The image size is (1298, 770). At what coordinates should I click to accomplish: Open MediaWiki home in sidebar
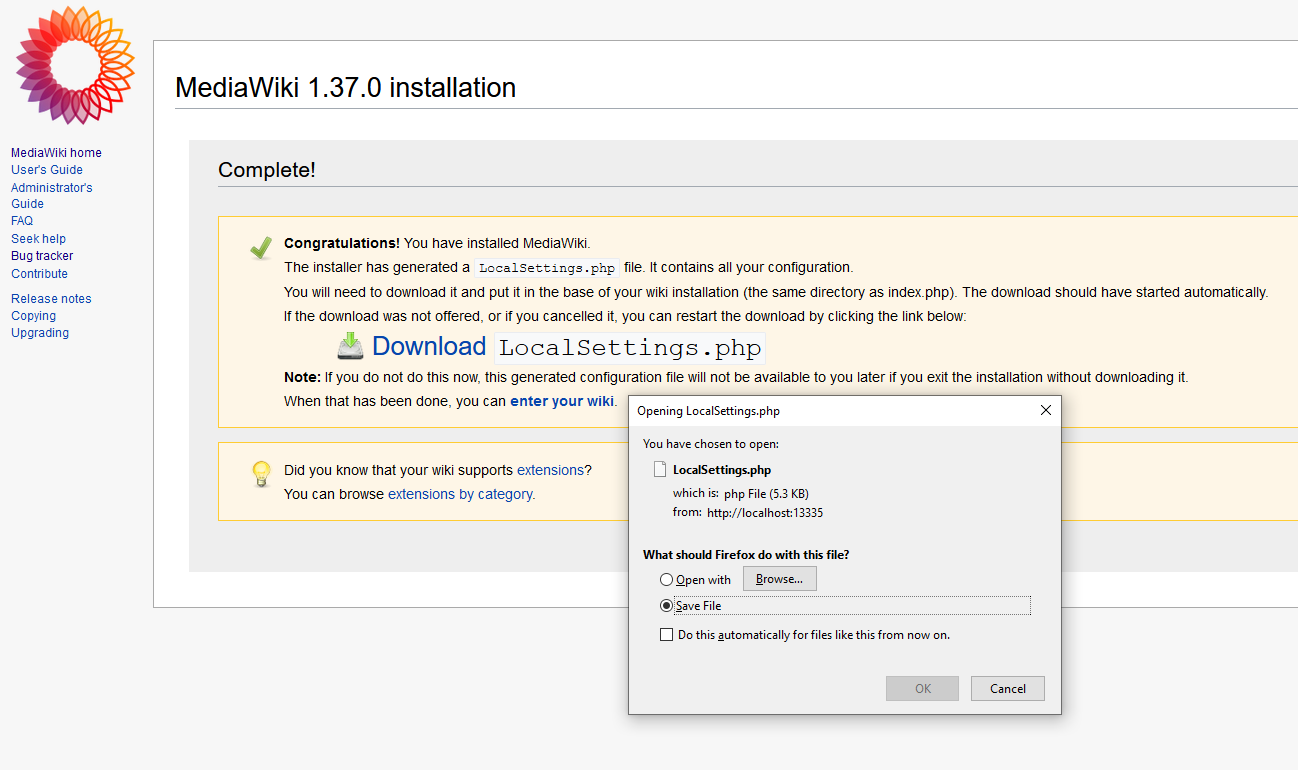(x=56, y=153)
